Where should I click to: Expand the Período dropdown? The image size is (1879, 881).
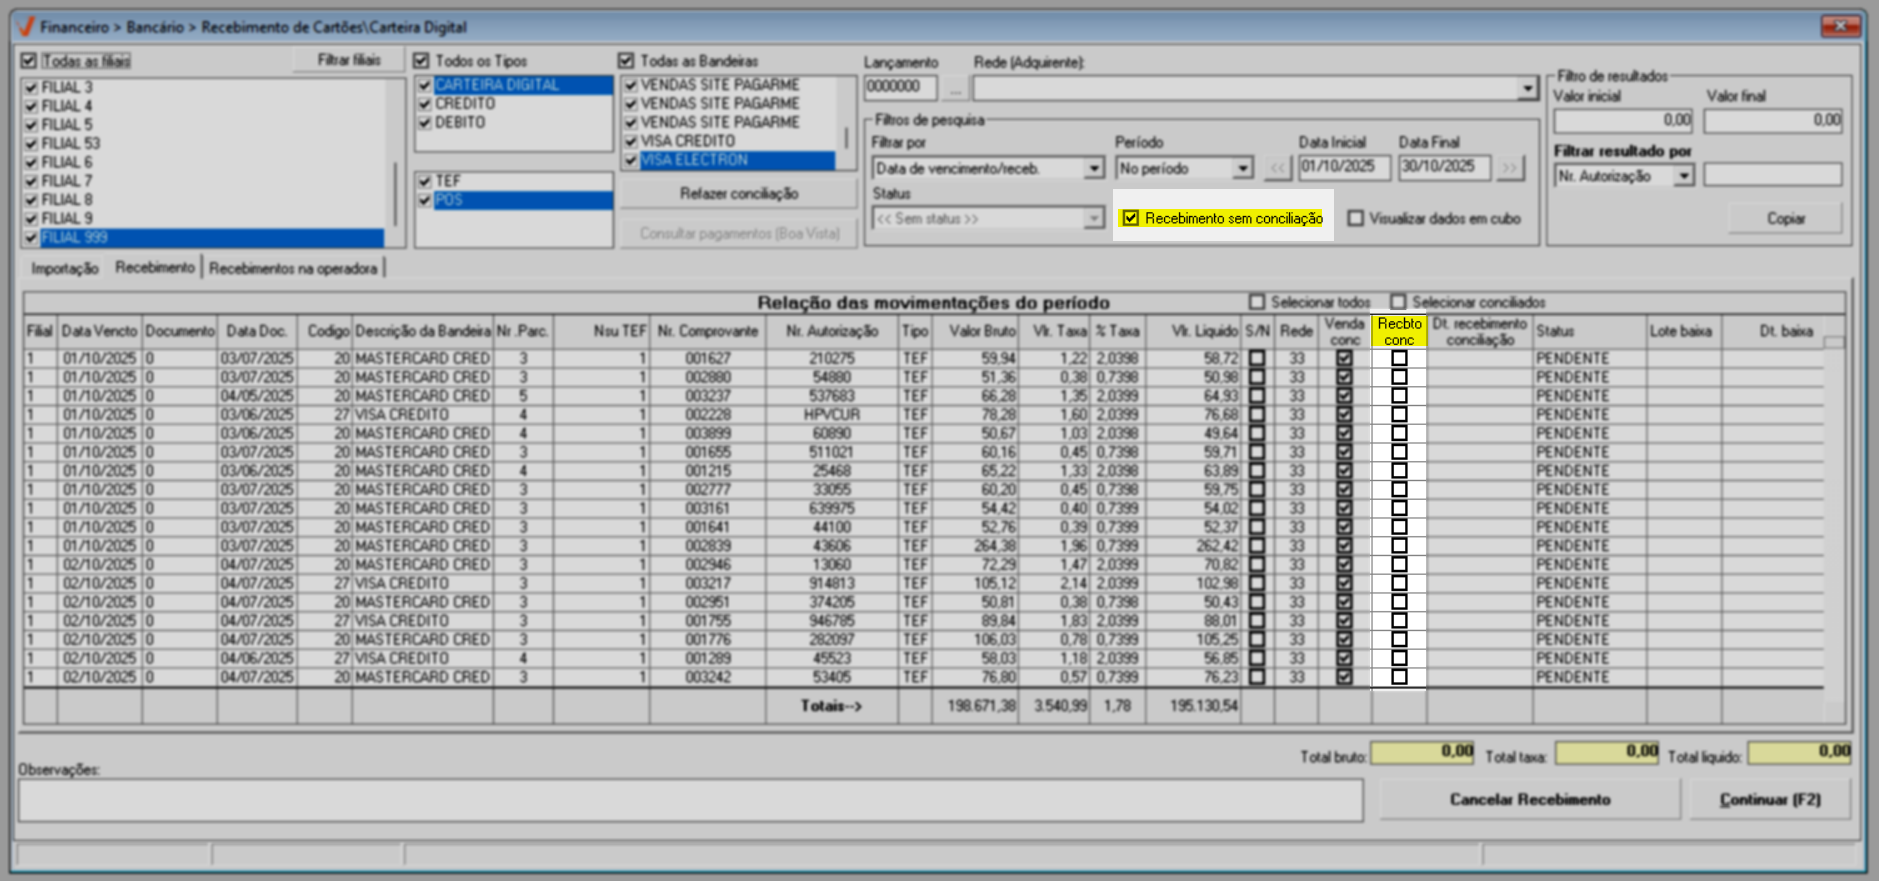pos(1242,168)
